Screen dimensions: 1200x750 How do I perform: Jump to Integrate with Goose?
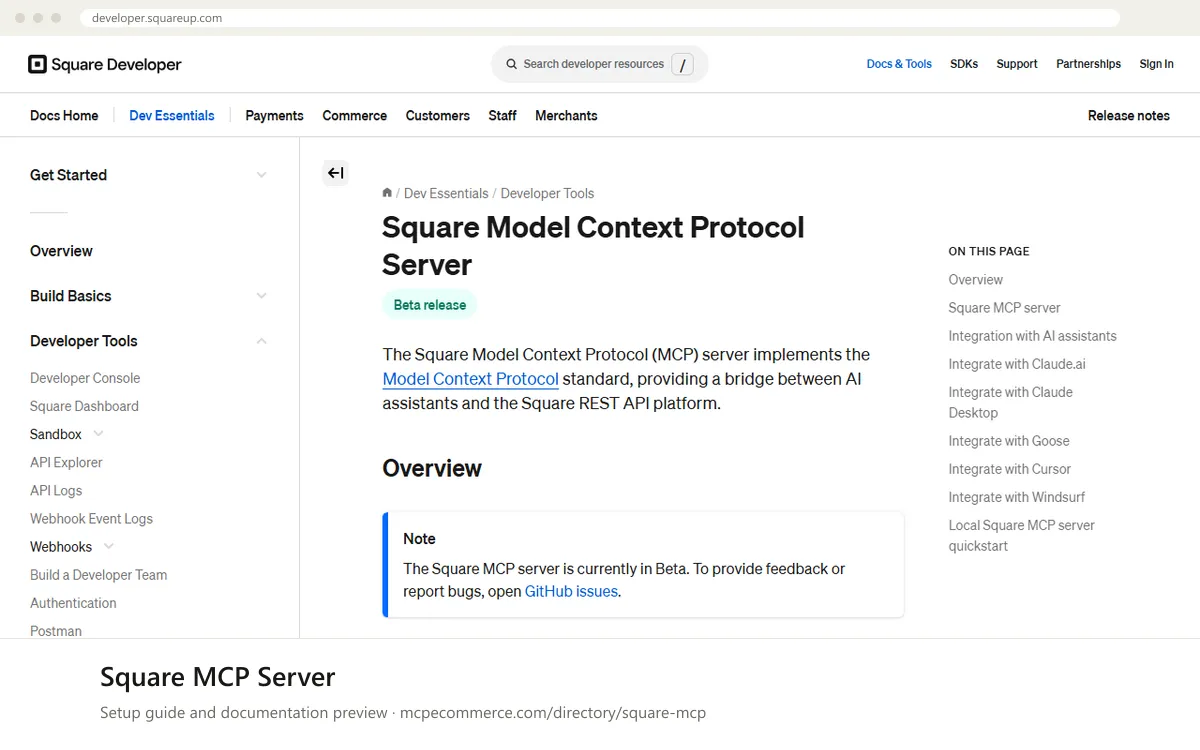point(1009,440)
